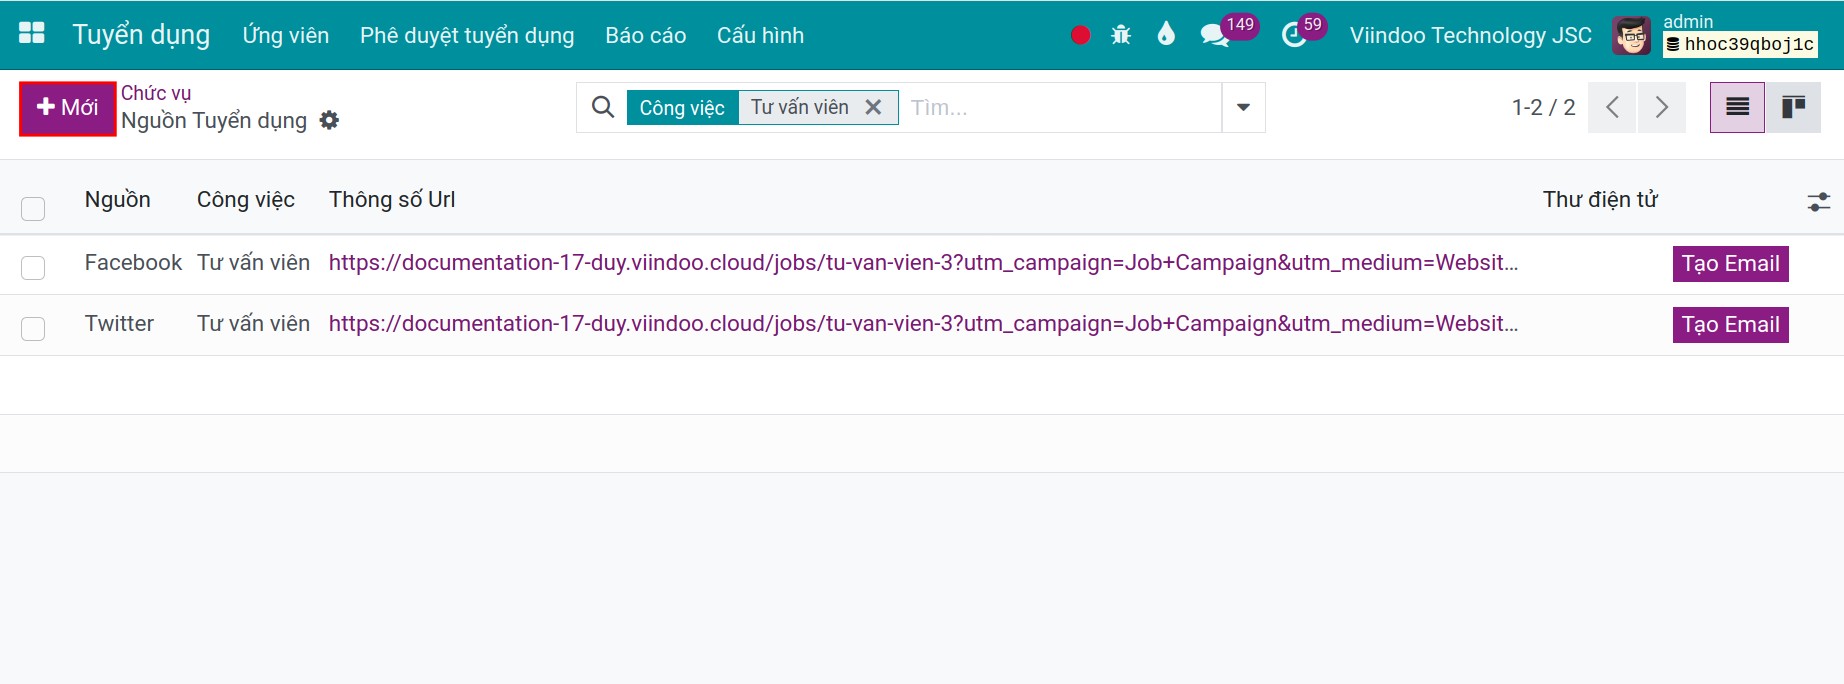Click the 1-2 / 2 pager counter
1844x684 pixels.
tap(1543, 107)
